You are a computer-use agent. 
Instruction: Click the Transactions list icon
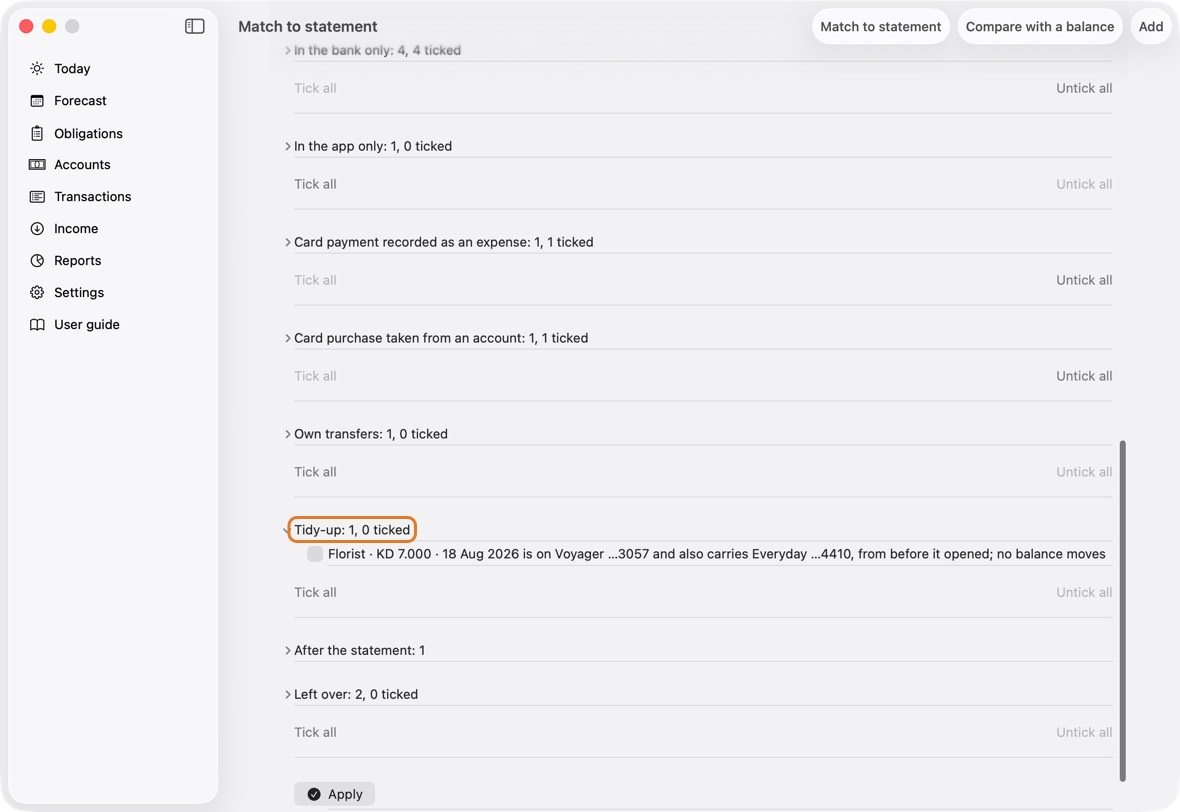pyautogui.click(x=37, y=196)
